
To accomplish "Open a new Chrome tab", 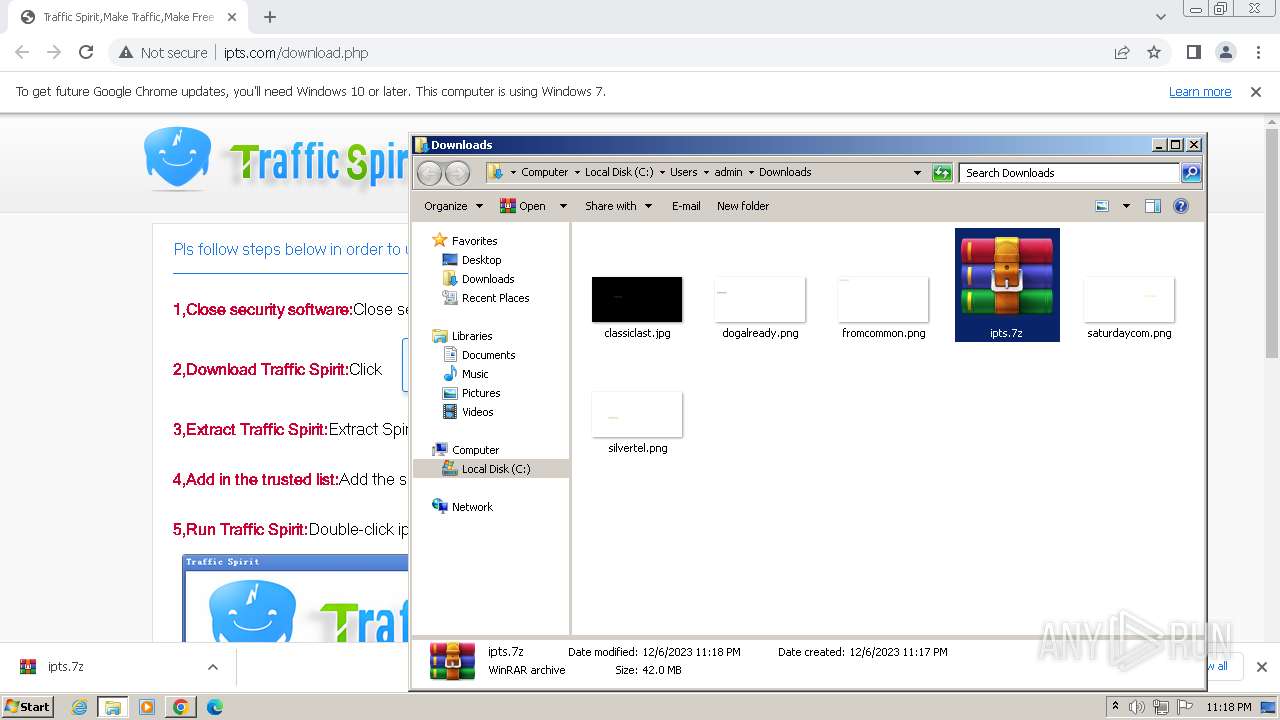I will (270, 17).
